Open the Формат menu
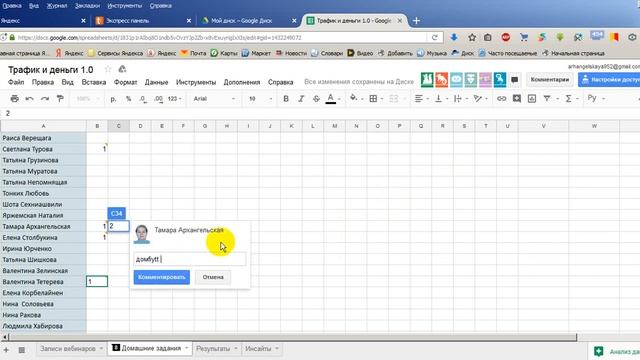 [125, 82]
